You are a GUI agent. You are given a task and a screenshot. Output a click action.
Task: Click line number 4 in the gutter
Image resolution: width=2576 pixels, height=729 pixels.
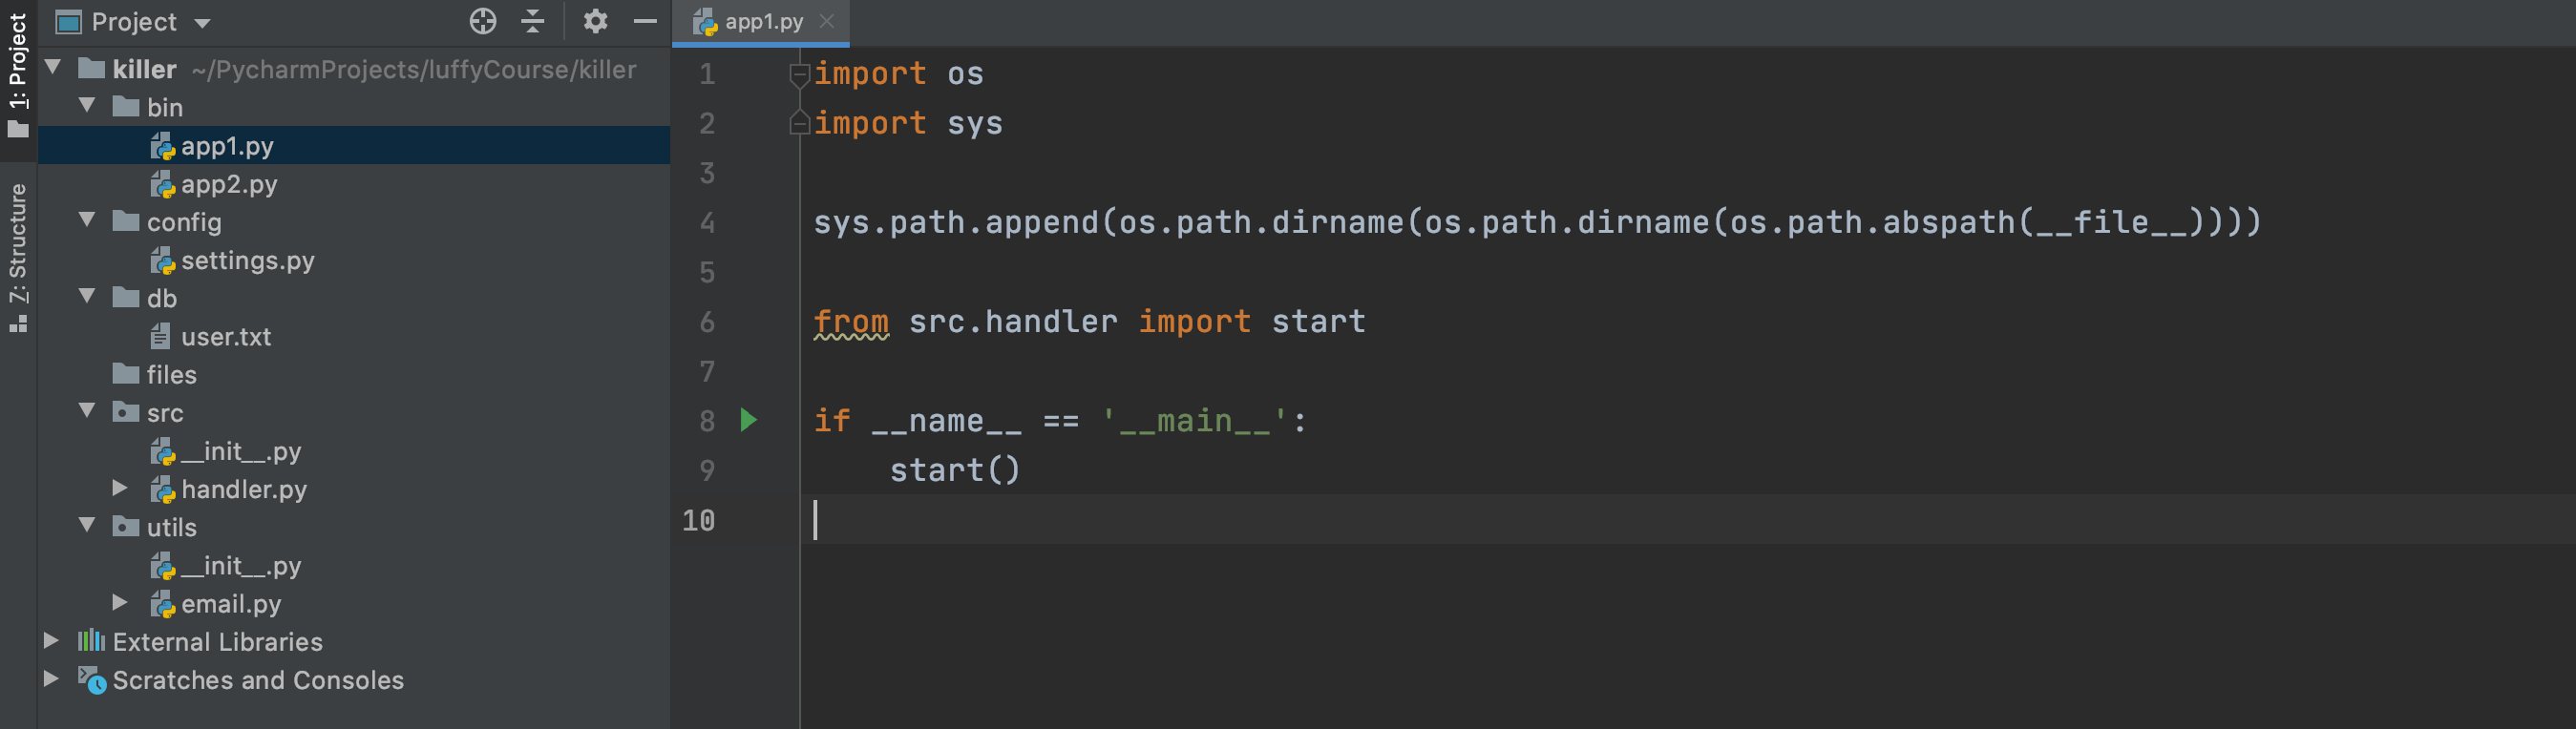(x=707, y=222)
